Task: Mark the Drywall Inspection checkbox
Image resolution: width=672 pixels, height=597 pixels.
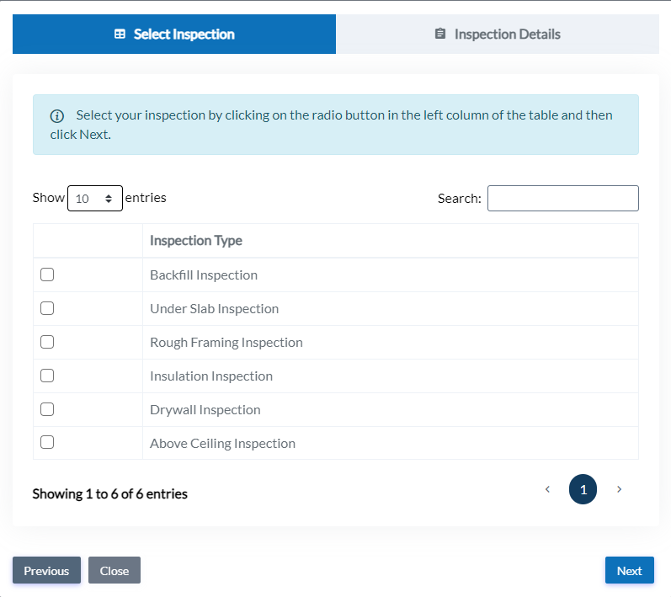Action: (x=47, y=409)
